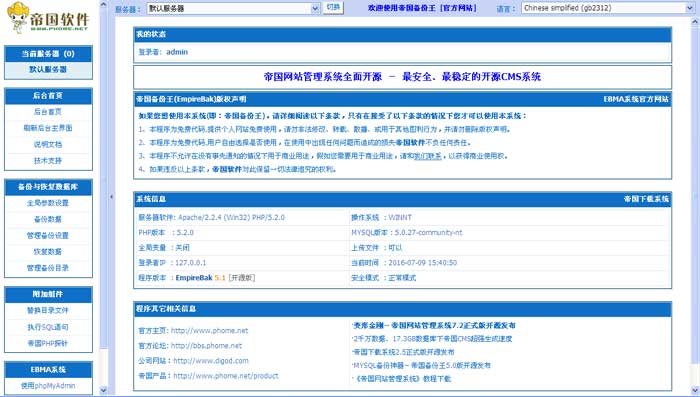Select 后台首页 in the sidebar menu
The image size is (700, 397).
[48, 112]
